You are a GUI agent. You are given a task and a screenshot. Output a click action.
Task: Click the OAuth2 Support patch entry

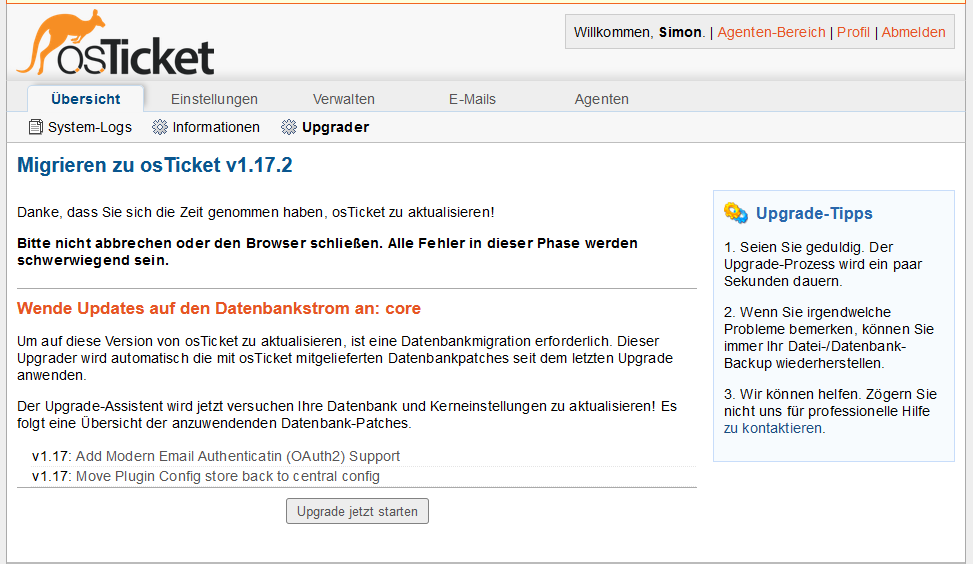pos(238,456)
